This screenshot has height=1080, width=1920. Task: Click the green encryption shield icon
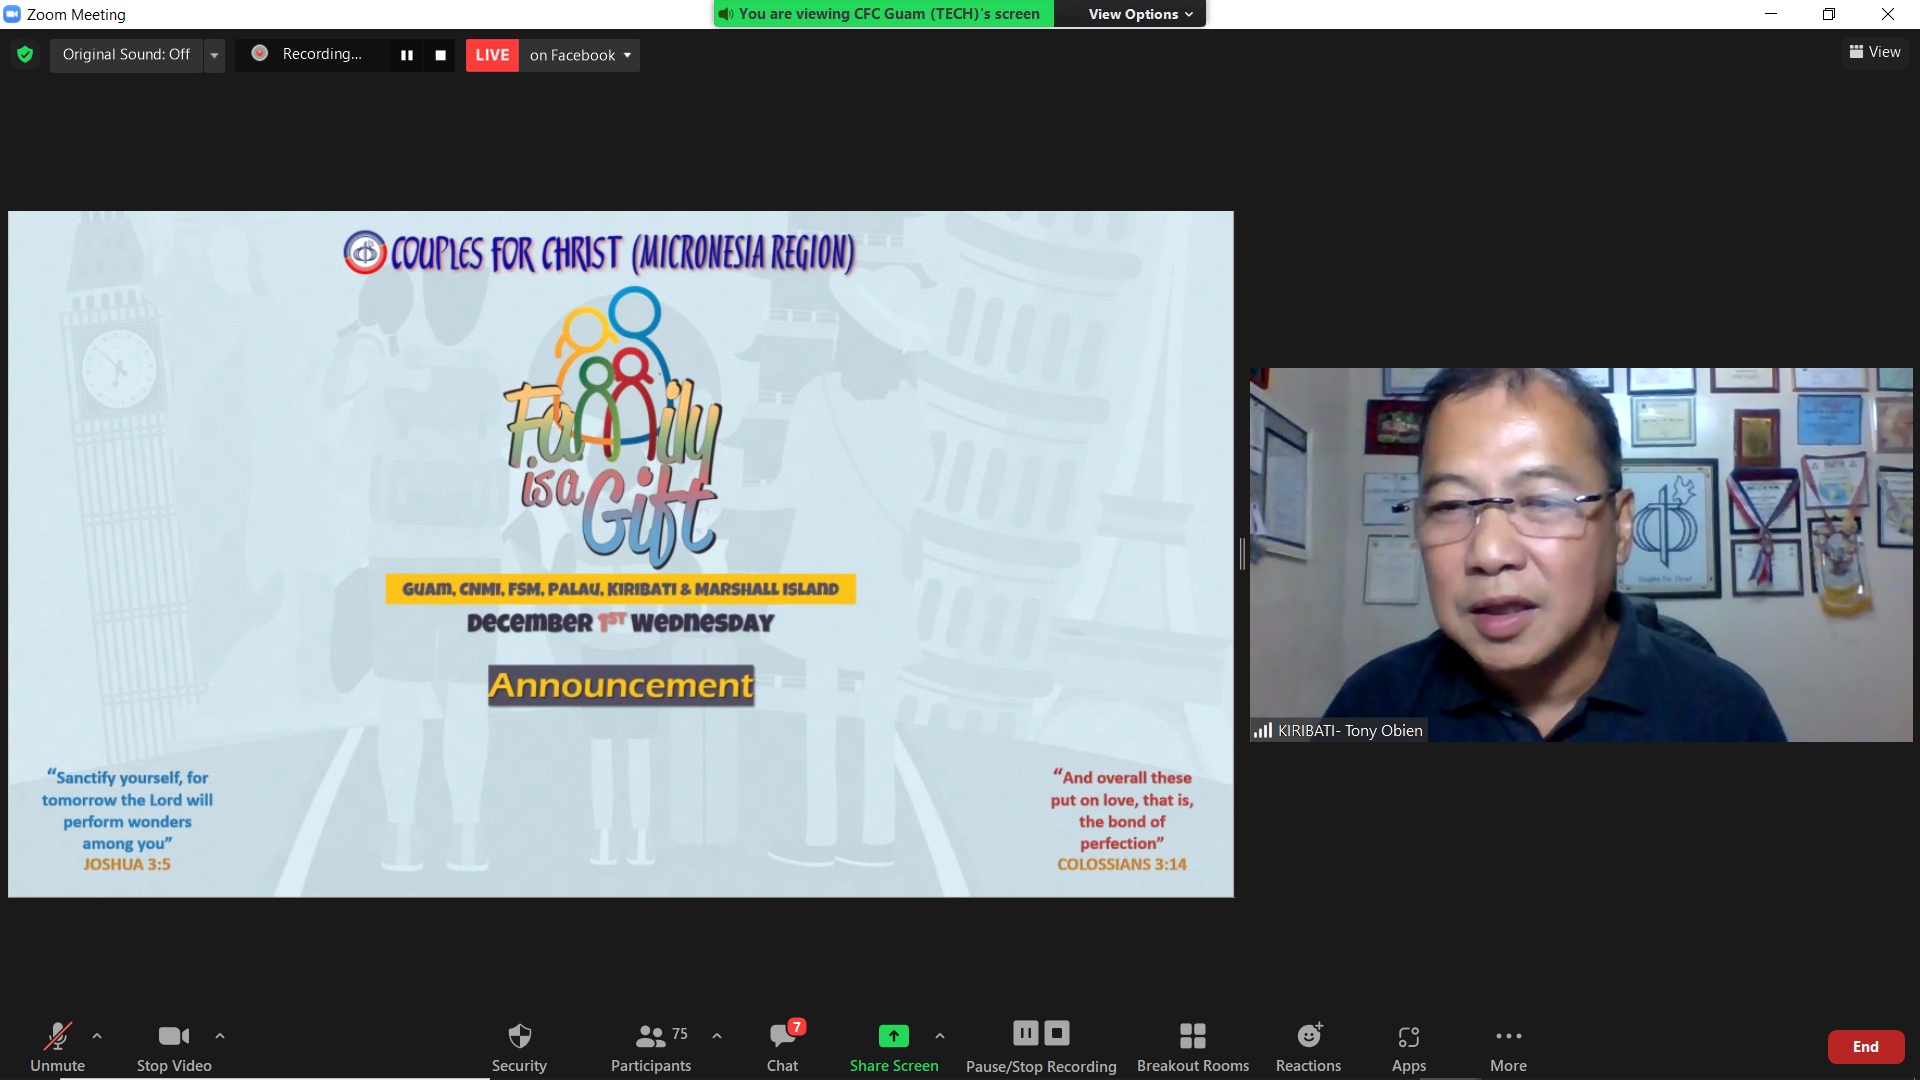pos(25,55)
